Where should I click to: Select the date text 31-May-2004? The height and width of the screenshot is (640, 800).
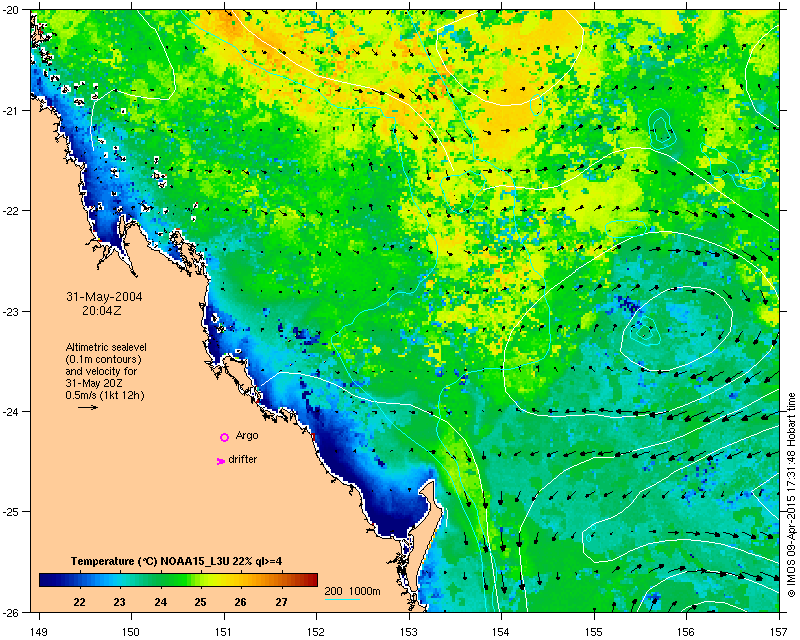click(x=104, y=297)
